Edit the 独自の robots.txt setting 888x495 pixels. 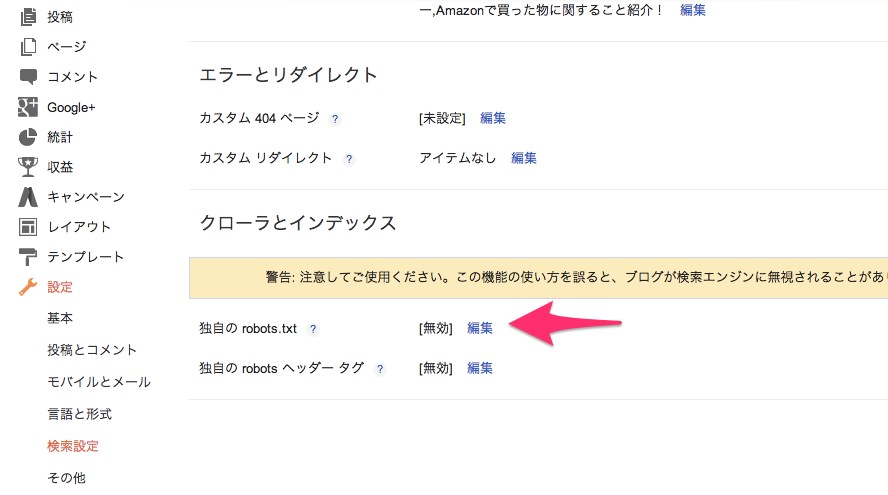[480, 328]
